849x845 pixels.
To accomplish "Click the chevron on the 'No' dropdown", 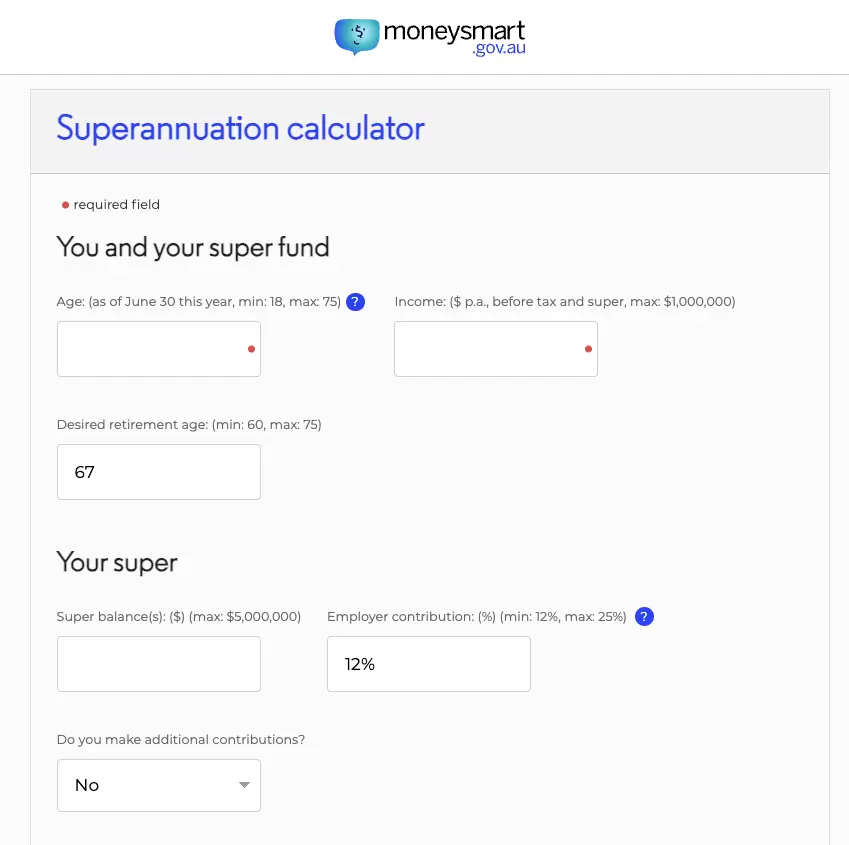I will pyautogui.click(x=243, y=785).
